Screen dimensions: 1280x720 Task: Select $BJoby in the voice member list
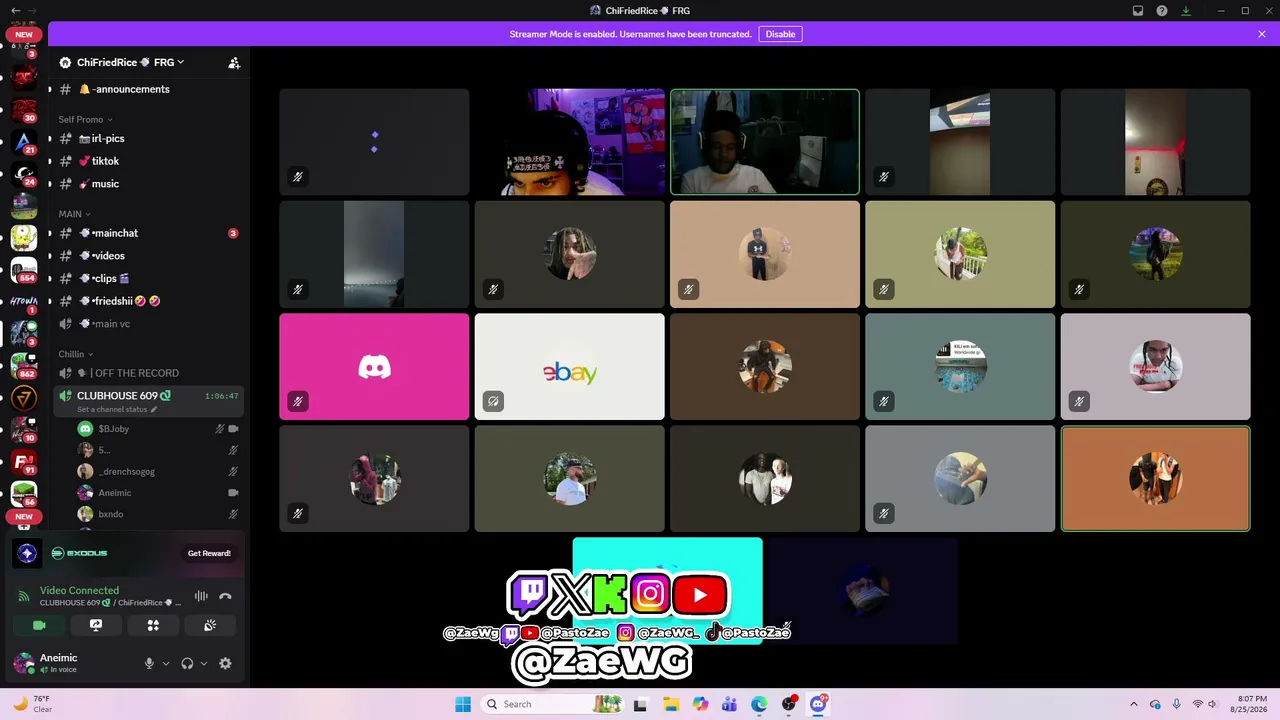click(x=158, y=429)
